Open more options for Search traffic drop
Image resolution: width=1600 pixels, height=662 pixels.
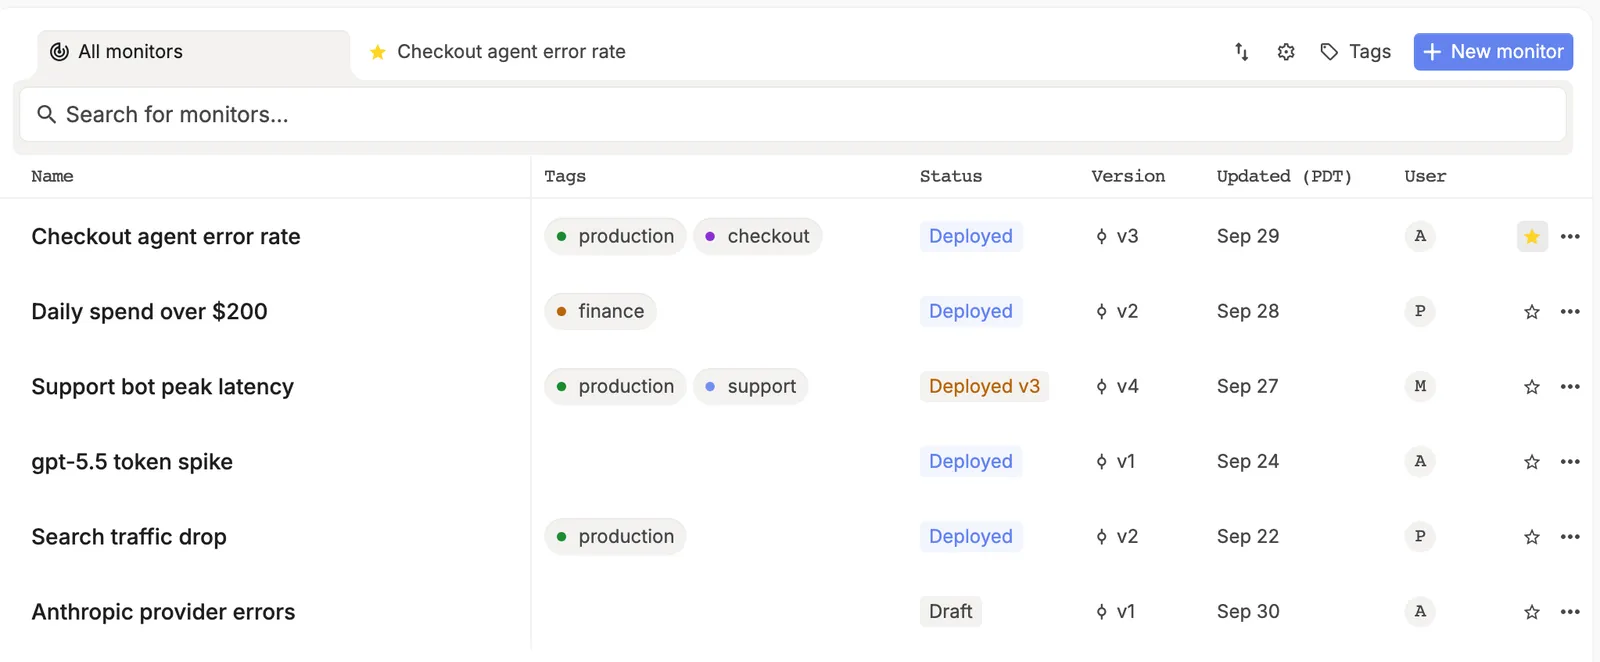tap(1570, 537)
